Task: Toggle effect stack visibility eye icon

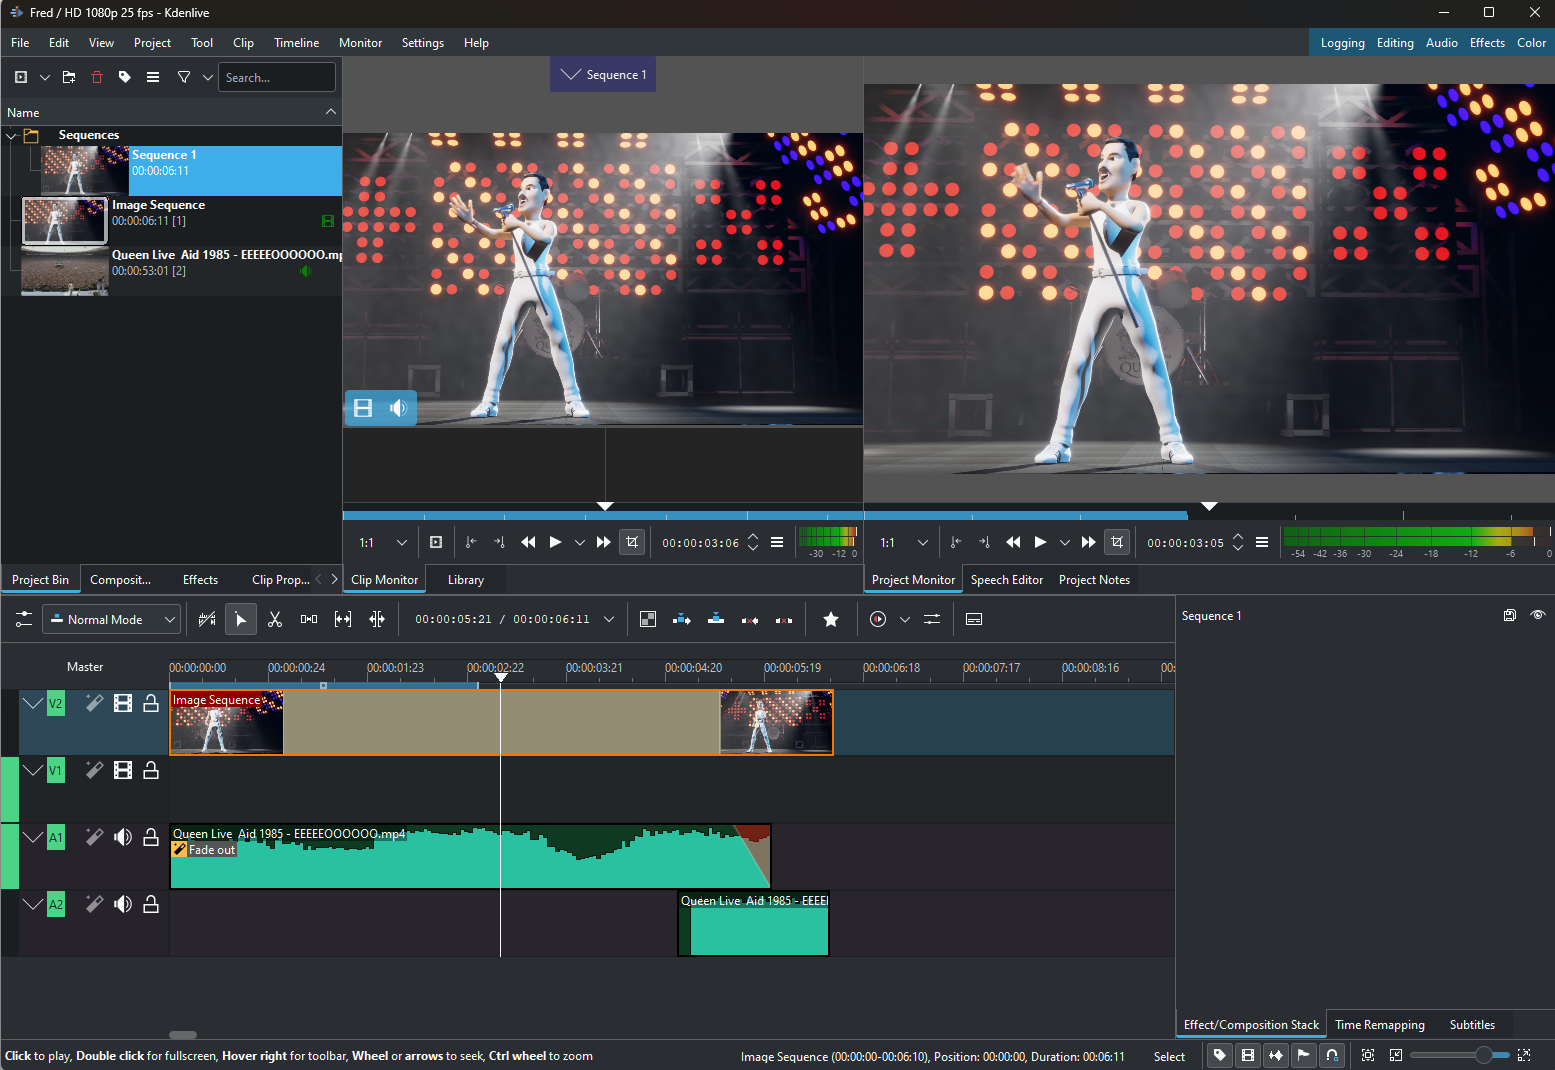Action: coord(1538,615)
